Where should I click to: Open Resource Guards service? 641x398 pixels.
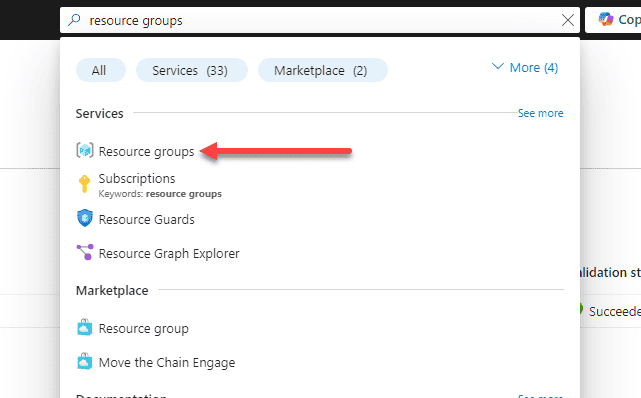(x=147, y=219)
